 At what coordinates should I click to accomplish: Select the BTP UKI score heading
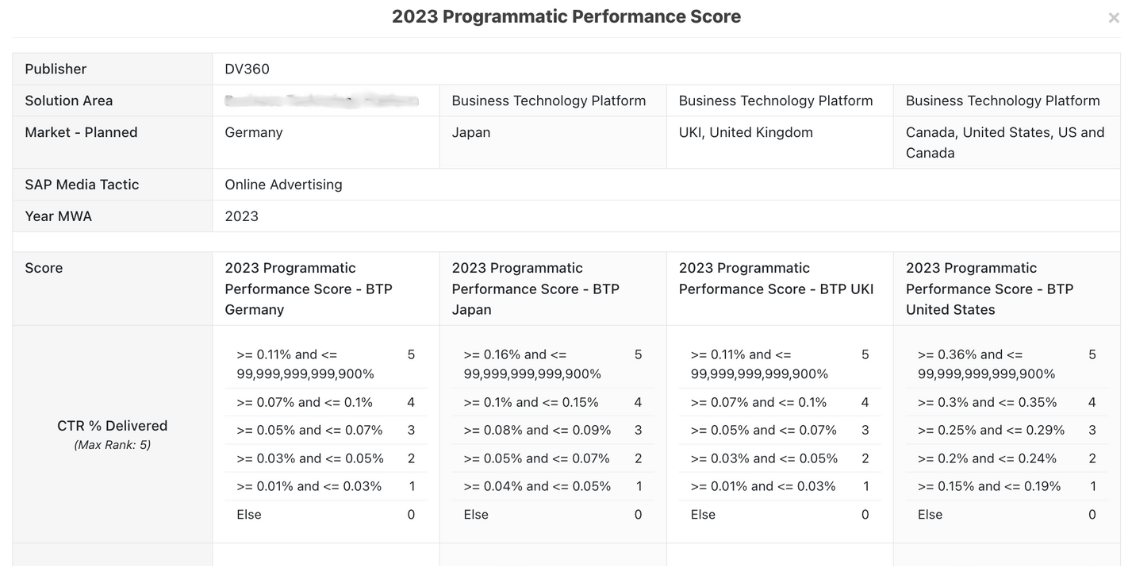click(776, 279)
